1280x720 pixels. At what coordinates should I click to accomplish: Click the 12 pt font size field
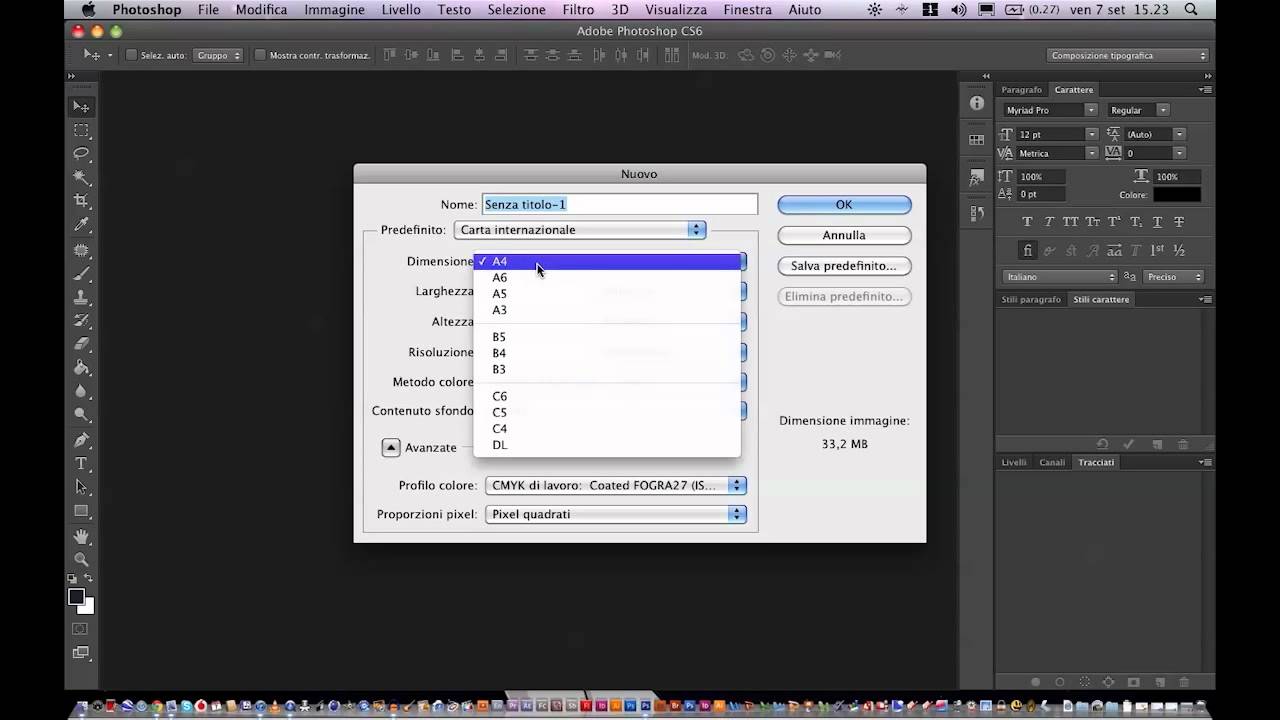pos(1050,134)
